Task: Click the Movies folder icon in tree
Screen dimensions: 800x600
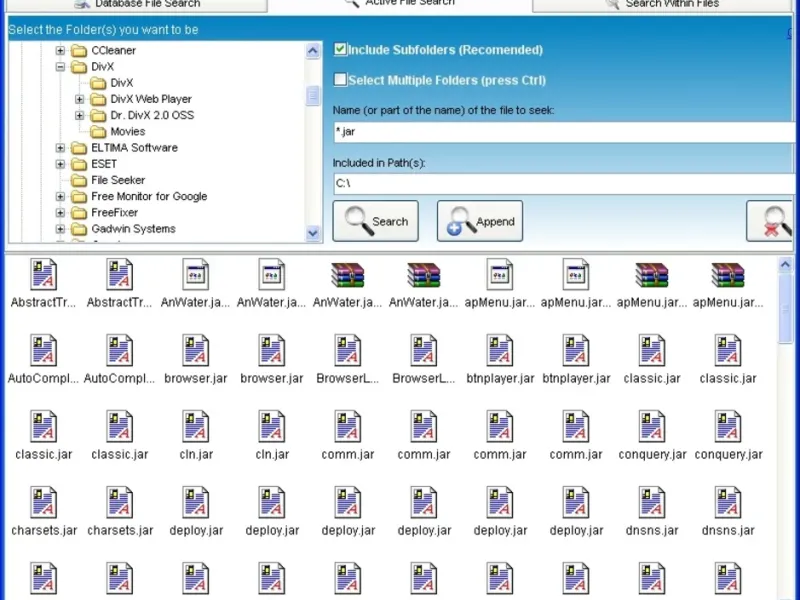Action: [98, 132]
